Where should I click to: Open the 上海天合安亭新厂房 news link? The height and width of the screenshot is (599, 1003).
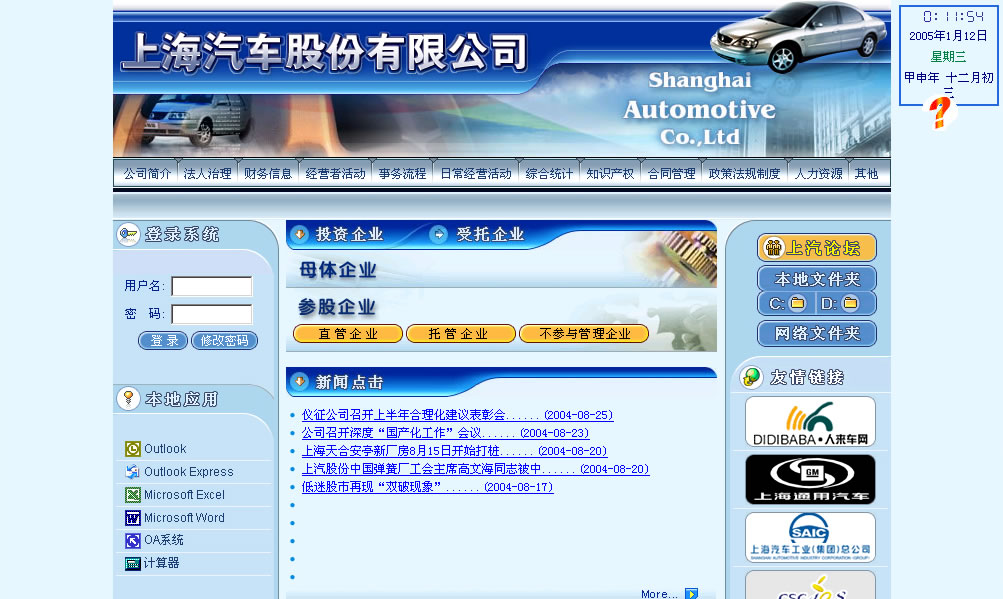tap(454, 451)
